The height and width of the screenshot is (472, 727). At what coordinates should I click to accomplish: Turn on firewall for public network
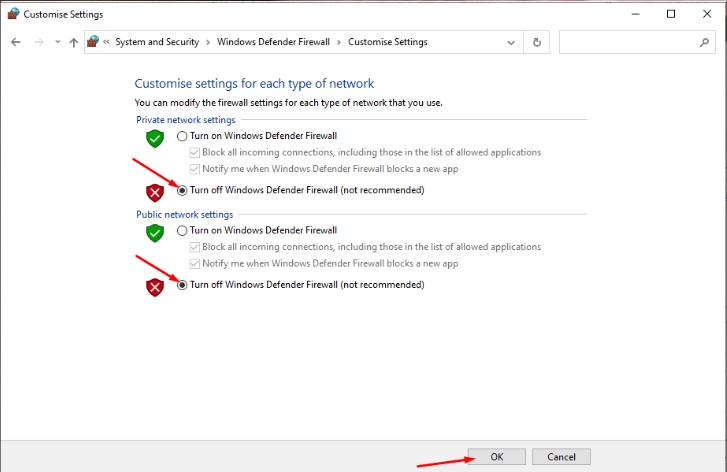(182, 231)
